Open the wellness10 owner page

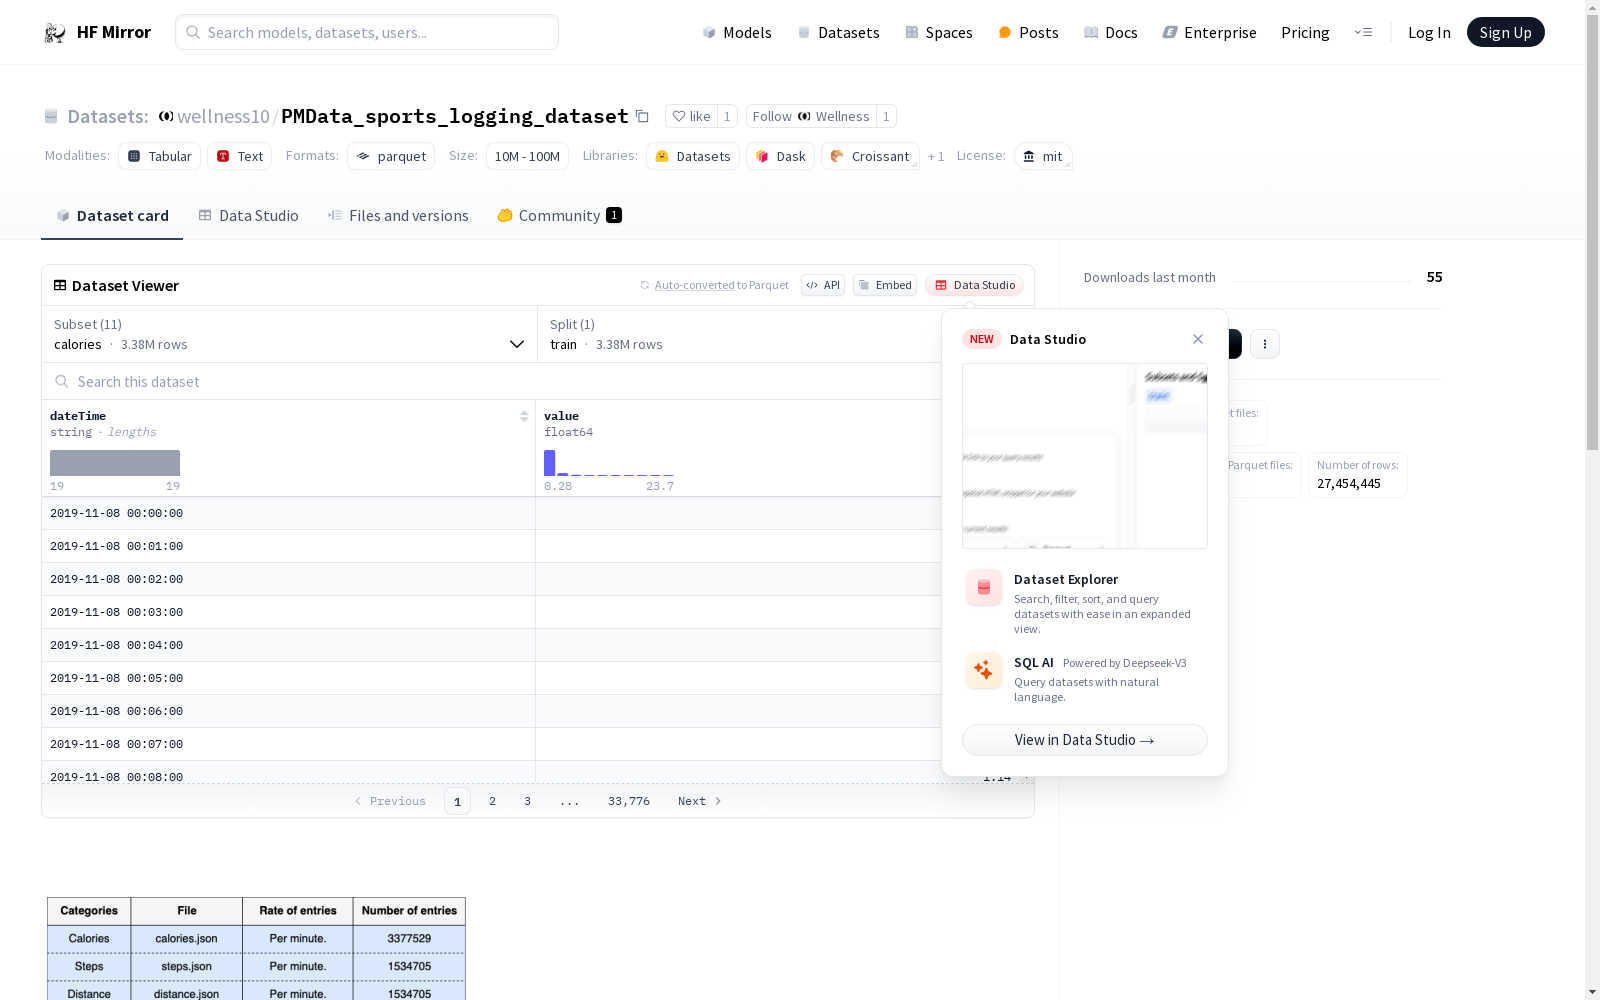pyautogui.click(x=223, y=117)
